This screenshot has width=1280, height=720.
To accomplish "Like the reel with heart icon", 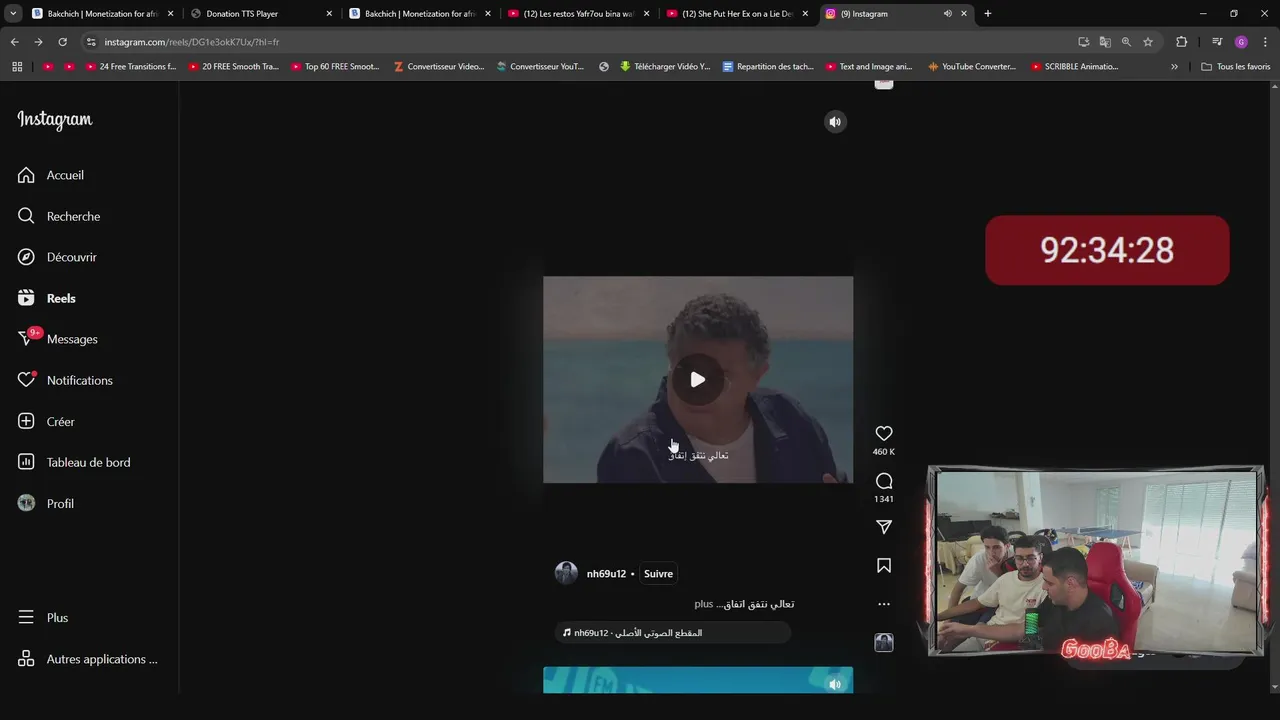I will click(884, 433).
